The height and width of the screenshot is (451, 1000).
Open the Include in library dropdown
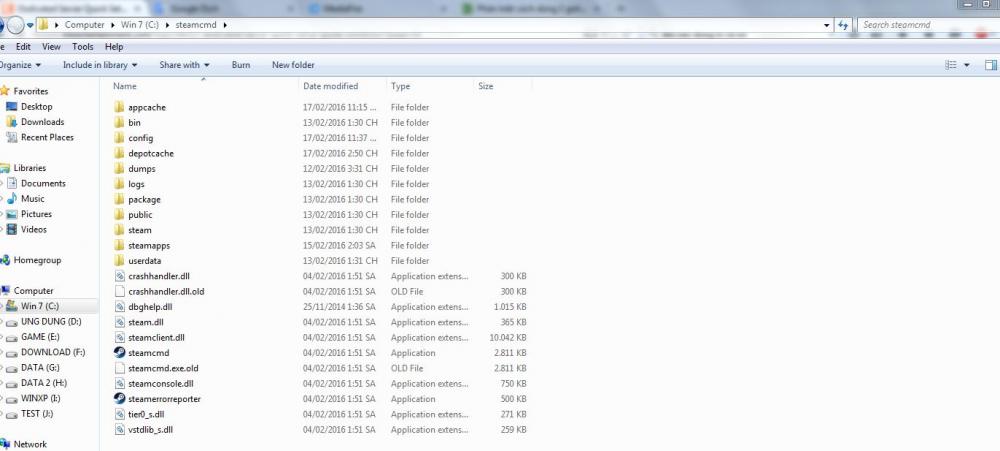coord(100,65)
